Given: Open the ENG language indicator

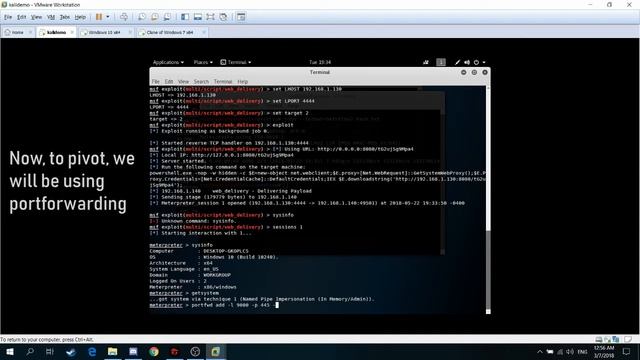Looking at the screenshot, I should [x=582, y=351].
